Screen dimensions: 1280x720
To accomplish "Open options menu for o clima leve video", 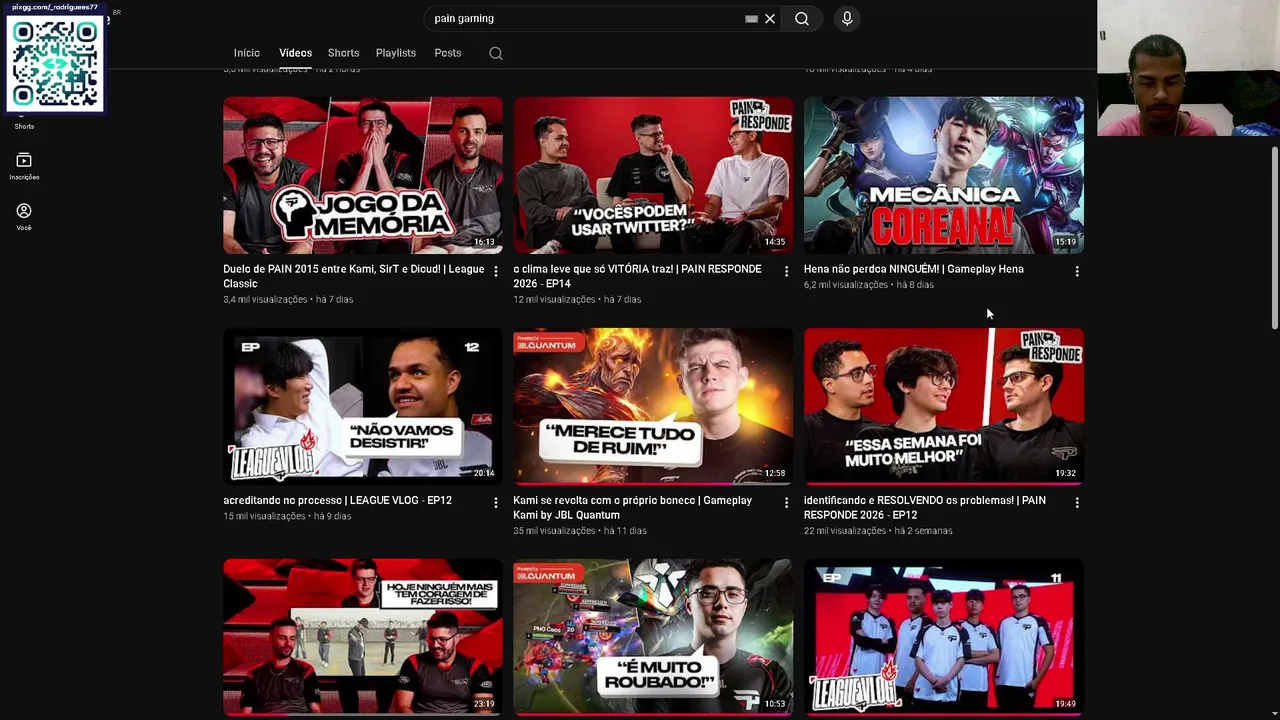I will [x=786, y=271].
